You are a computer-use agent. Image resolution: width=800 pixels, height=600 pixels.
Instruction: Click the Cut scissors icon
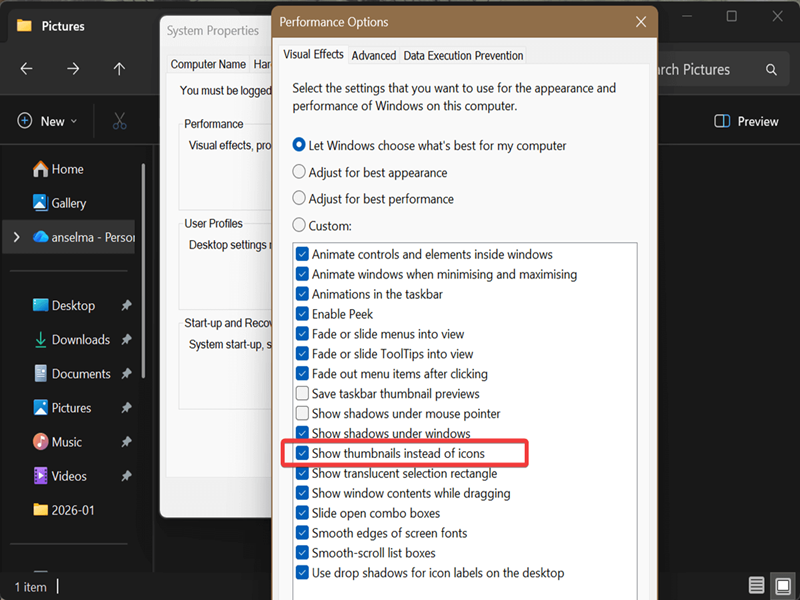click(120, 121)
